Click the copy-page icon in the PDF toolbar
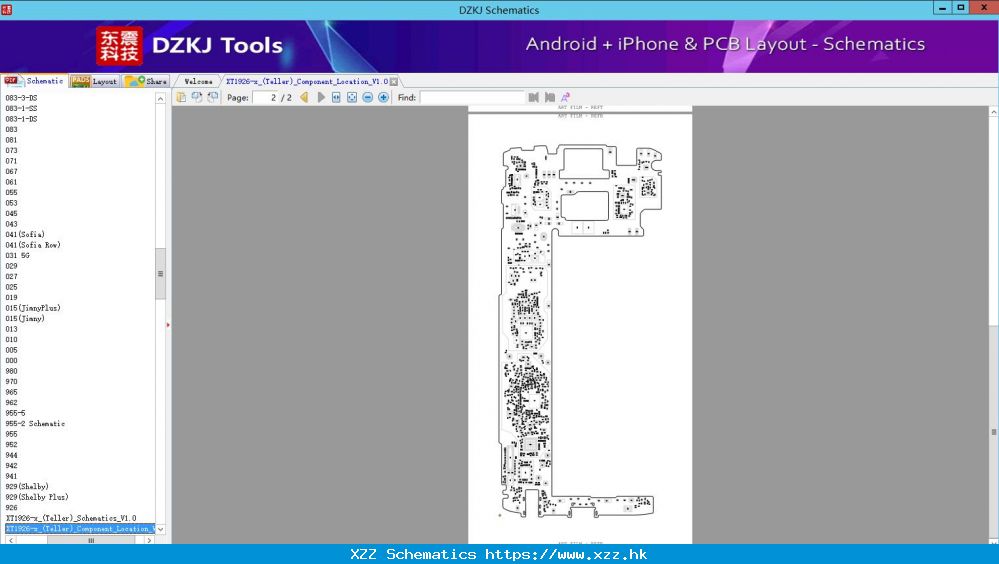 182,98
